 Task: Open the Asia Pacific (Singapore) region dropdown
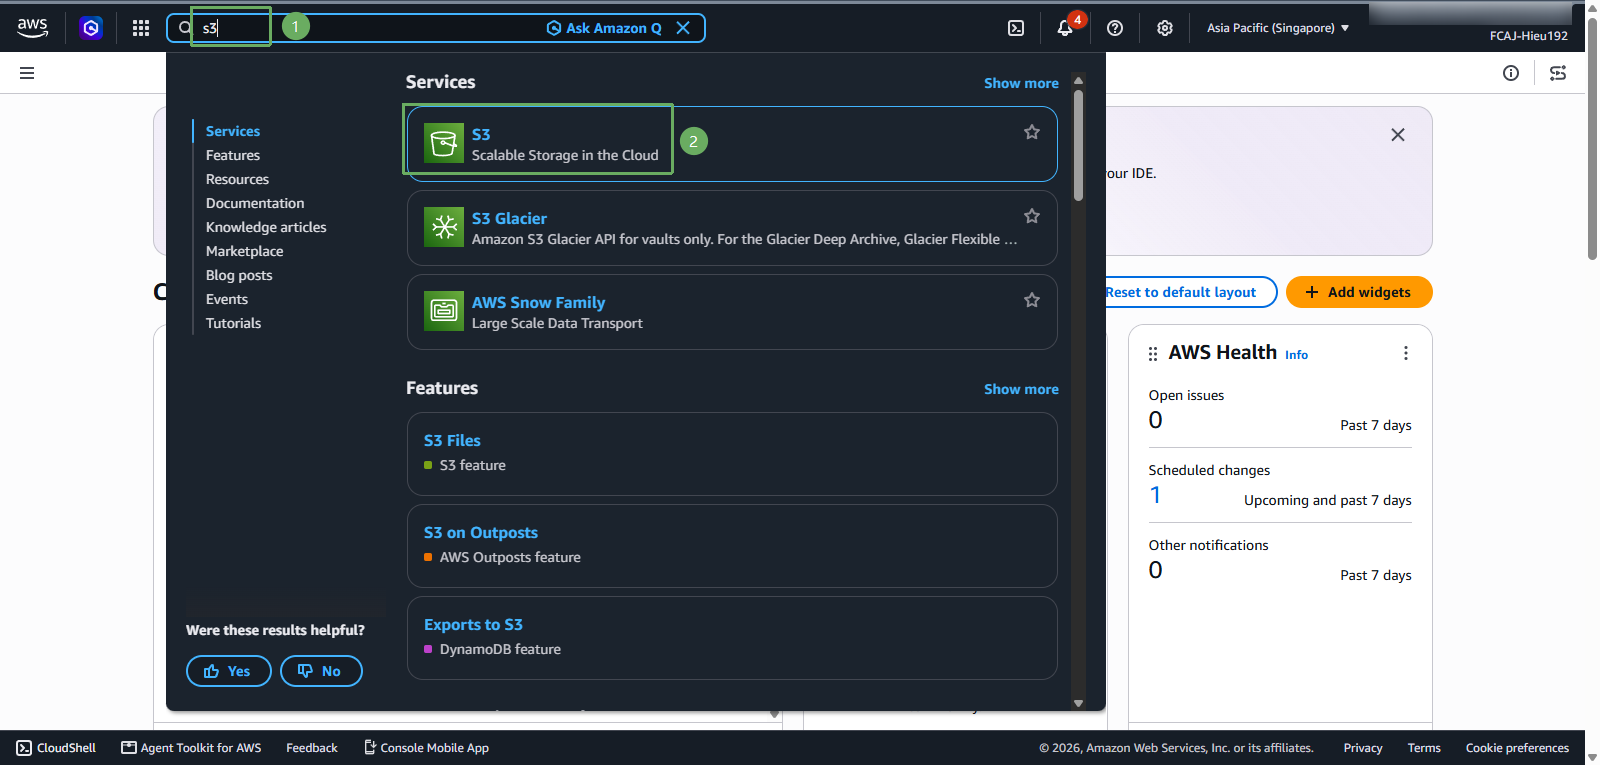1278,28
